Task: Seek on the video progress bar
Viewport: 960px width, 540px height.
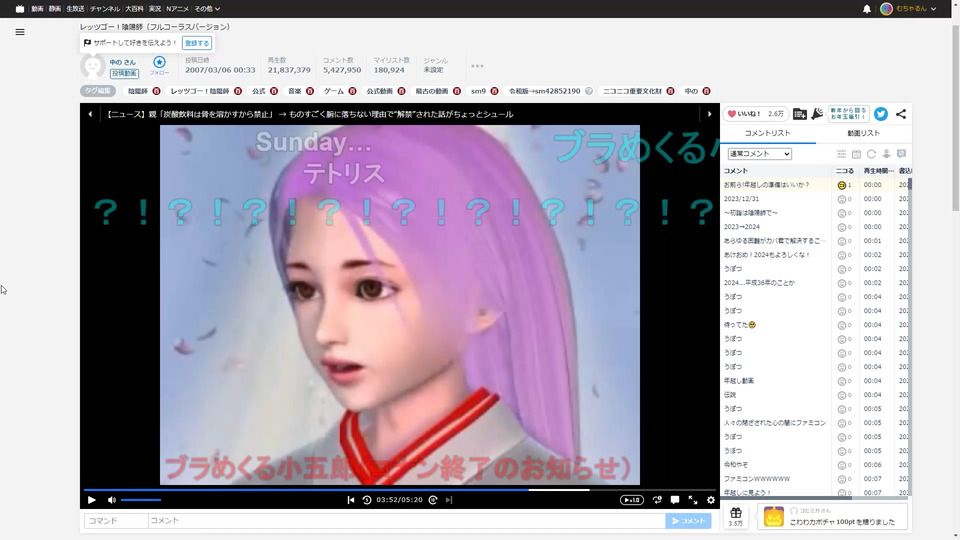Action: pyautogui.click(x=399, y=490)
